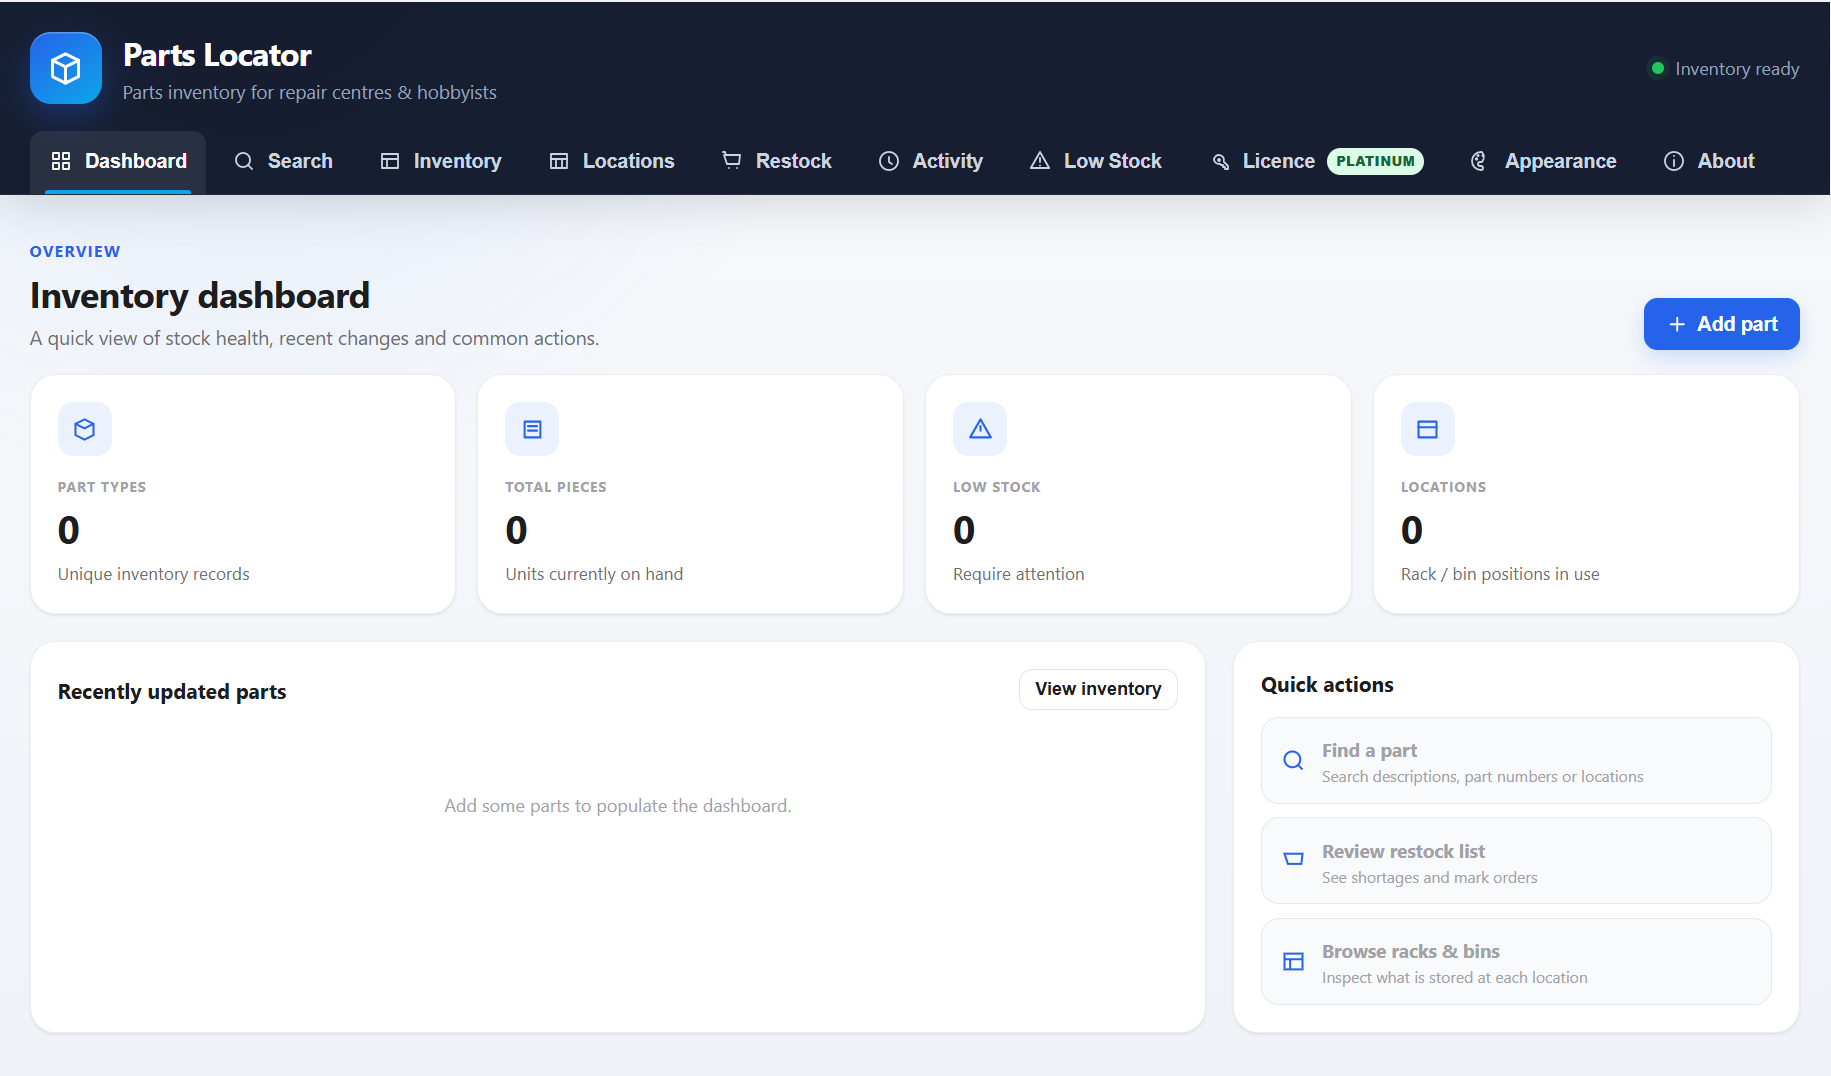1831x1076 pixels.
Task: Click the Browse racks & bins layout icon
Action: click(x=1293, y=961)
